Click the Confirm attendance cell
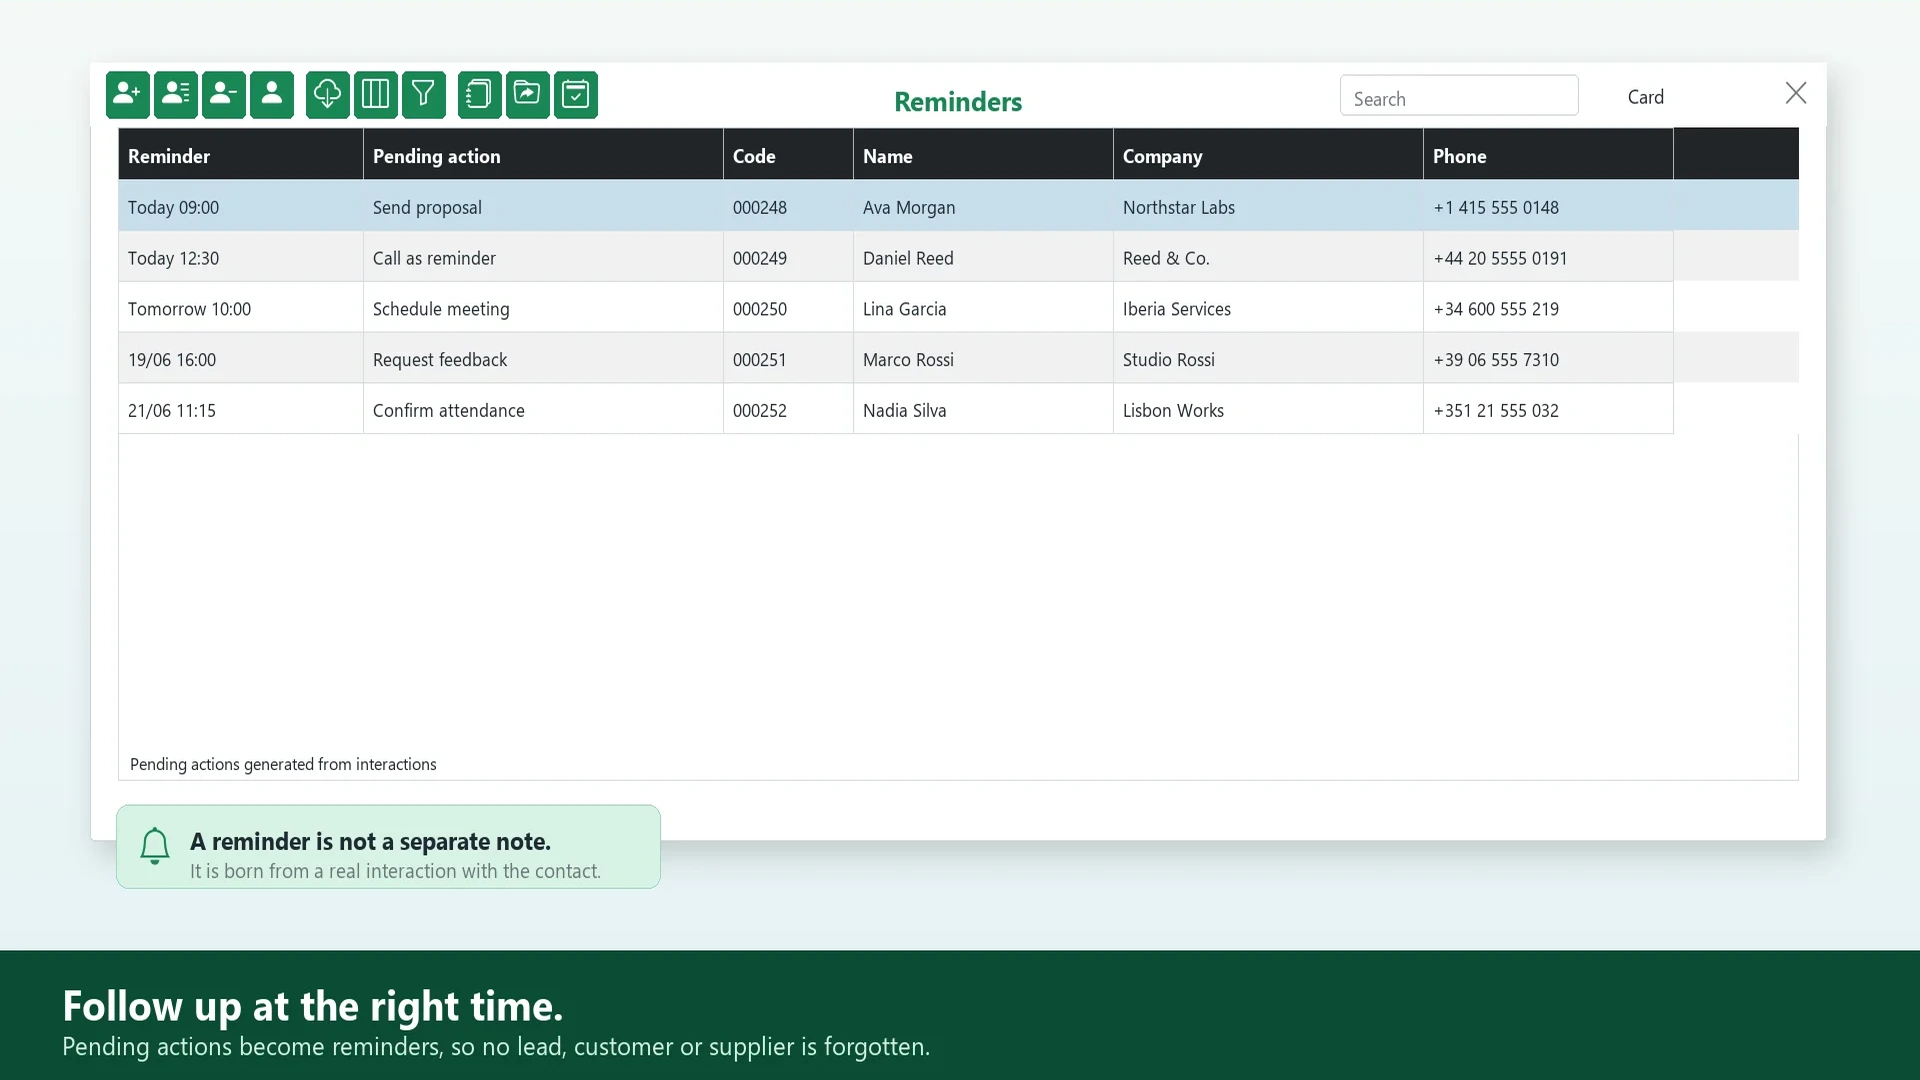1920x1080 pixels. pyautogui.click(x=543, y=410)
